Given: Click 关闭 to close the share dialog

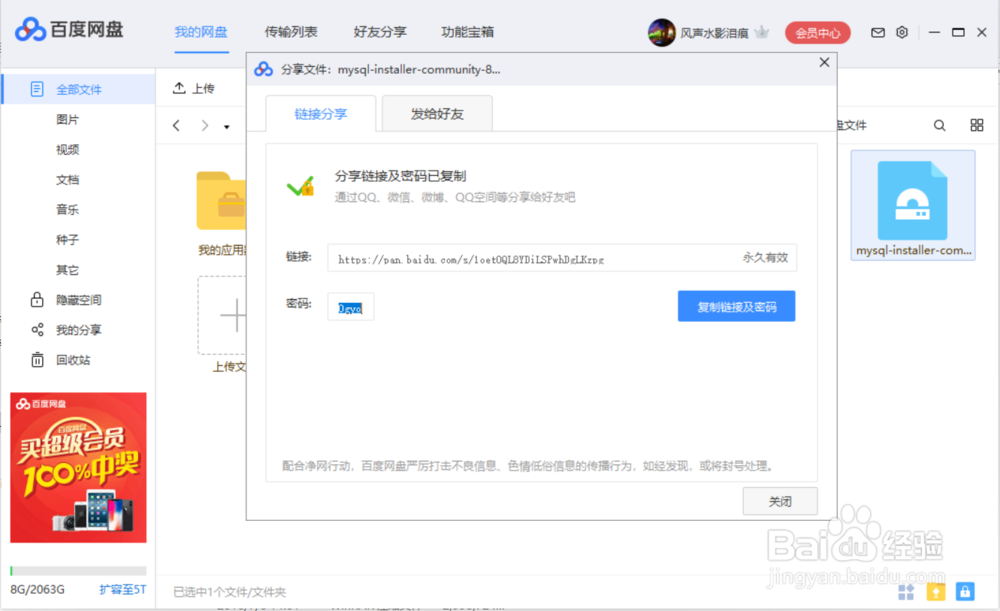Looking at the screenshot, I should tap(780, 501).
